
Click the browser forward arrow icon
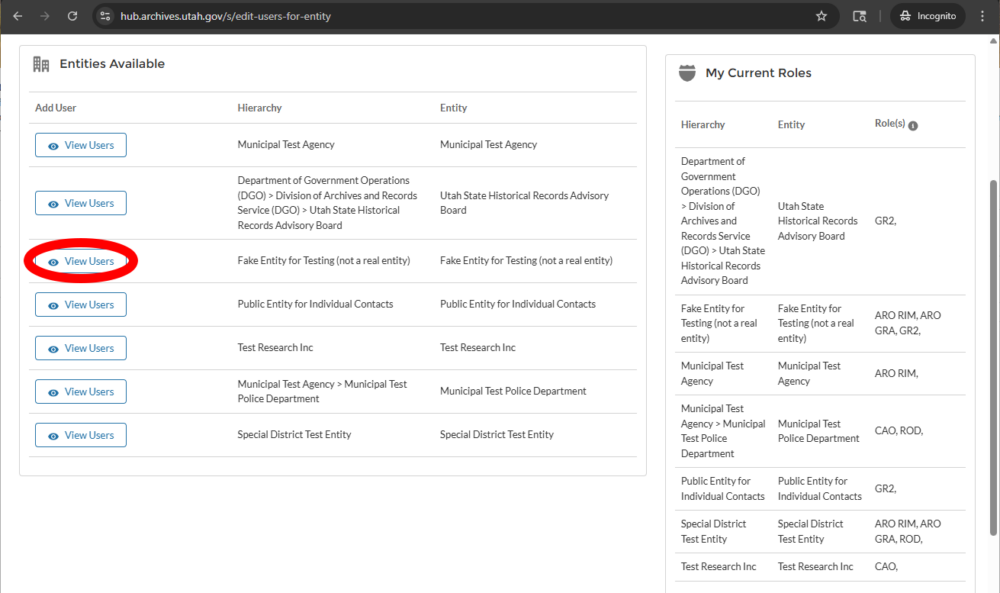[x=45, y=16]
